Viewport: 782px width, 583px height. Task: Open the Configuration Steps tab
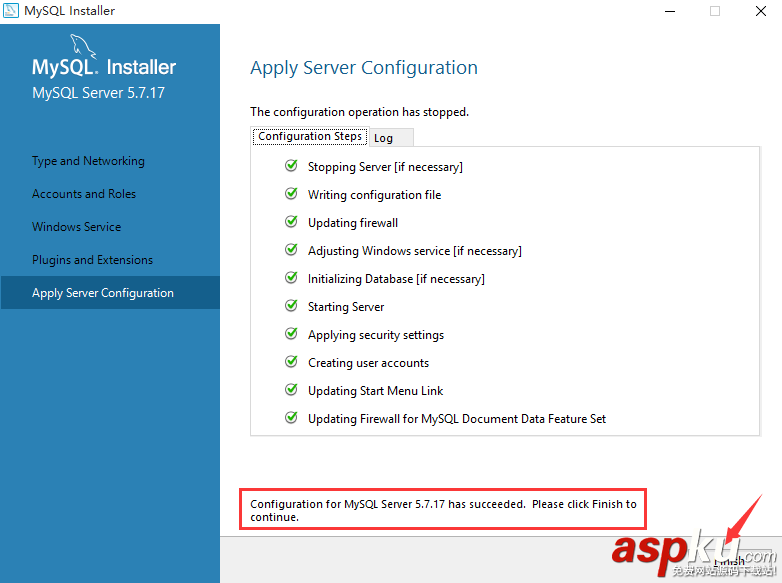click(310, 136)
